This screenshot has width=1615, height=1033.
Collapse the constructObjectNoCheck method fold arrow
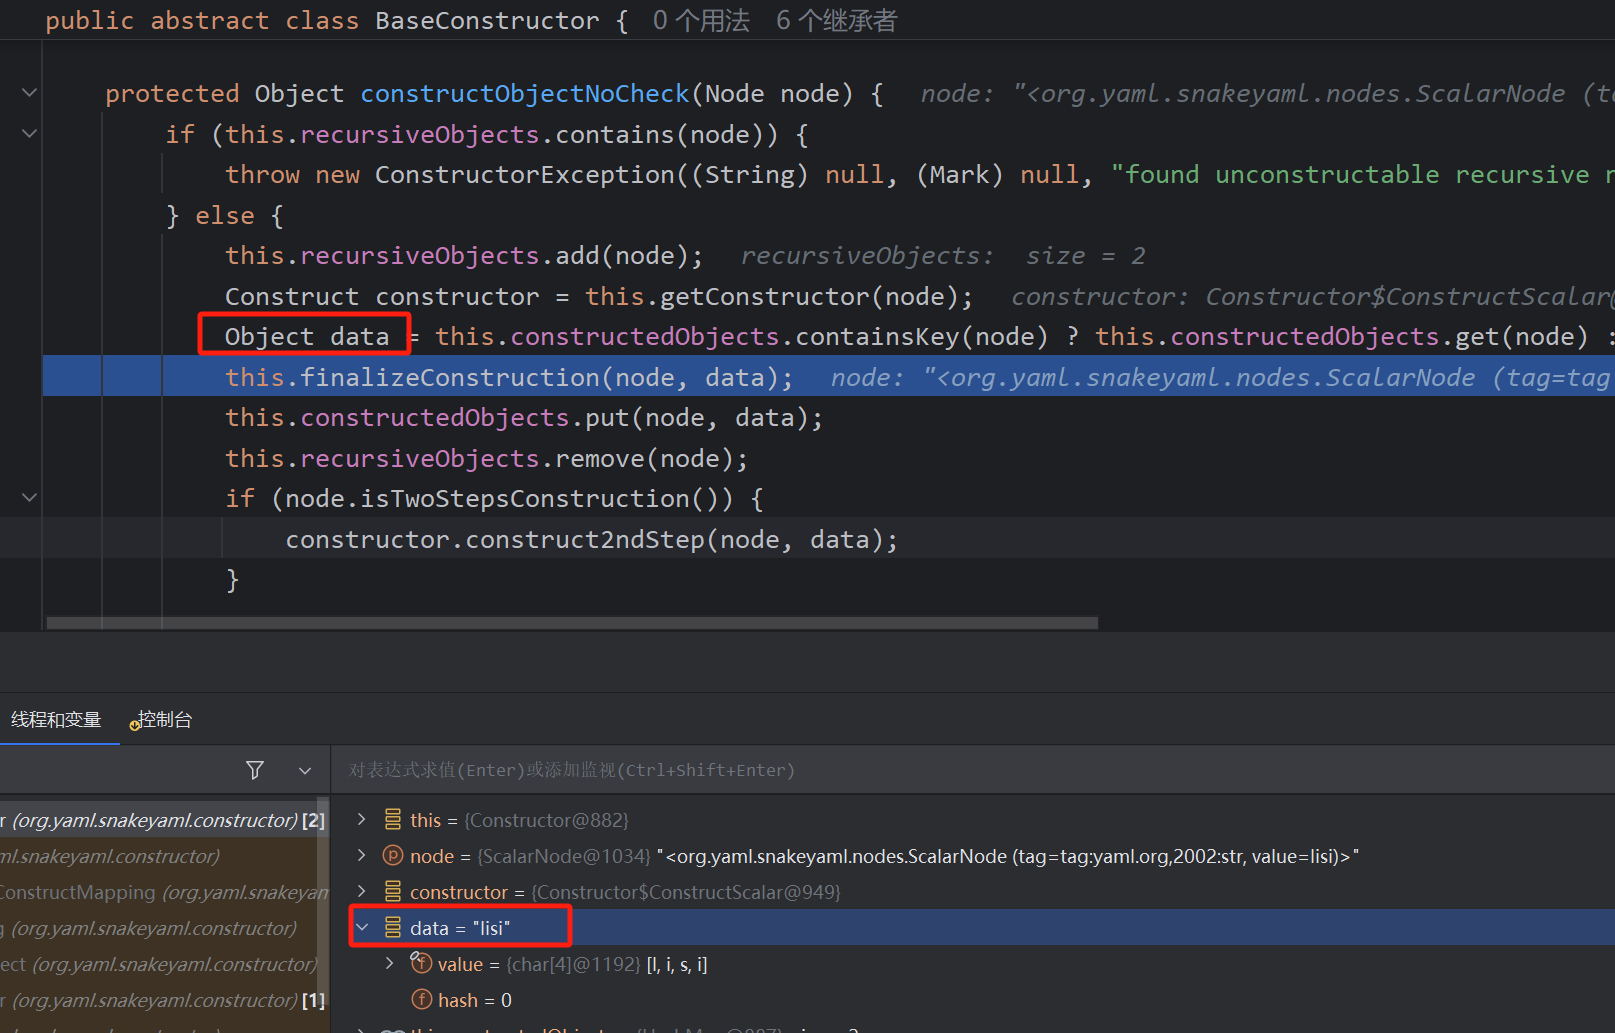pyautogui.click(x=29, y=93)
